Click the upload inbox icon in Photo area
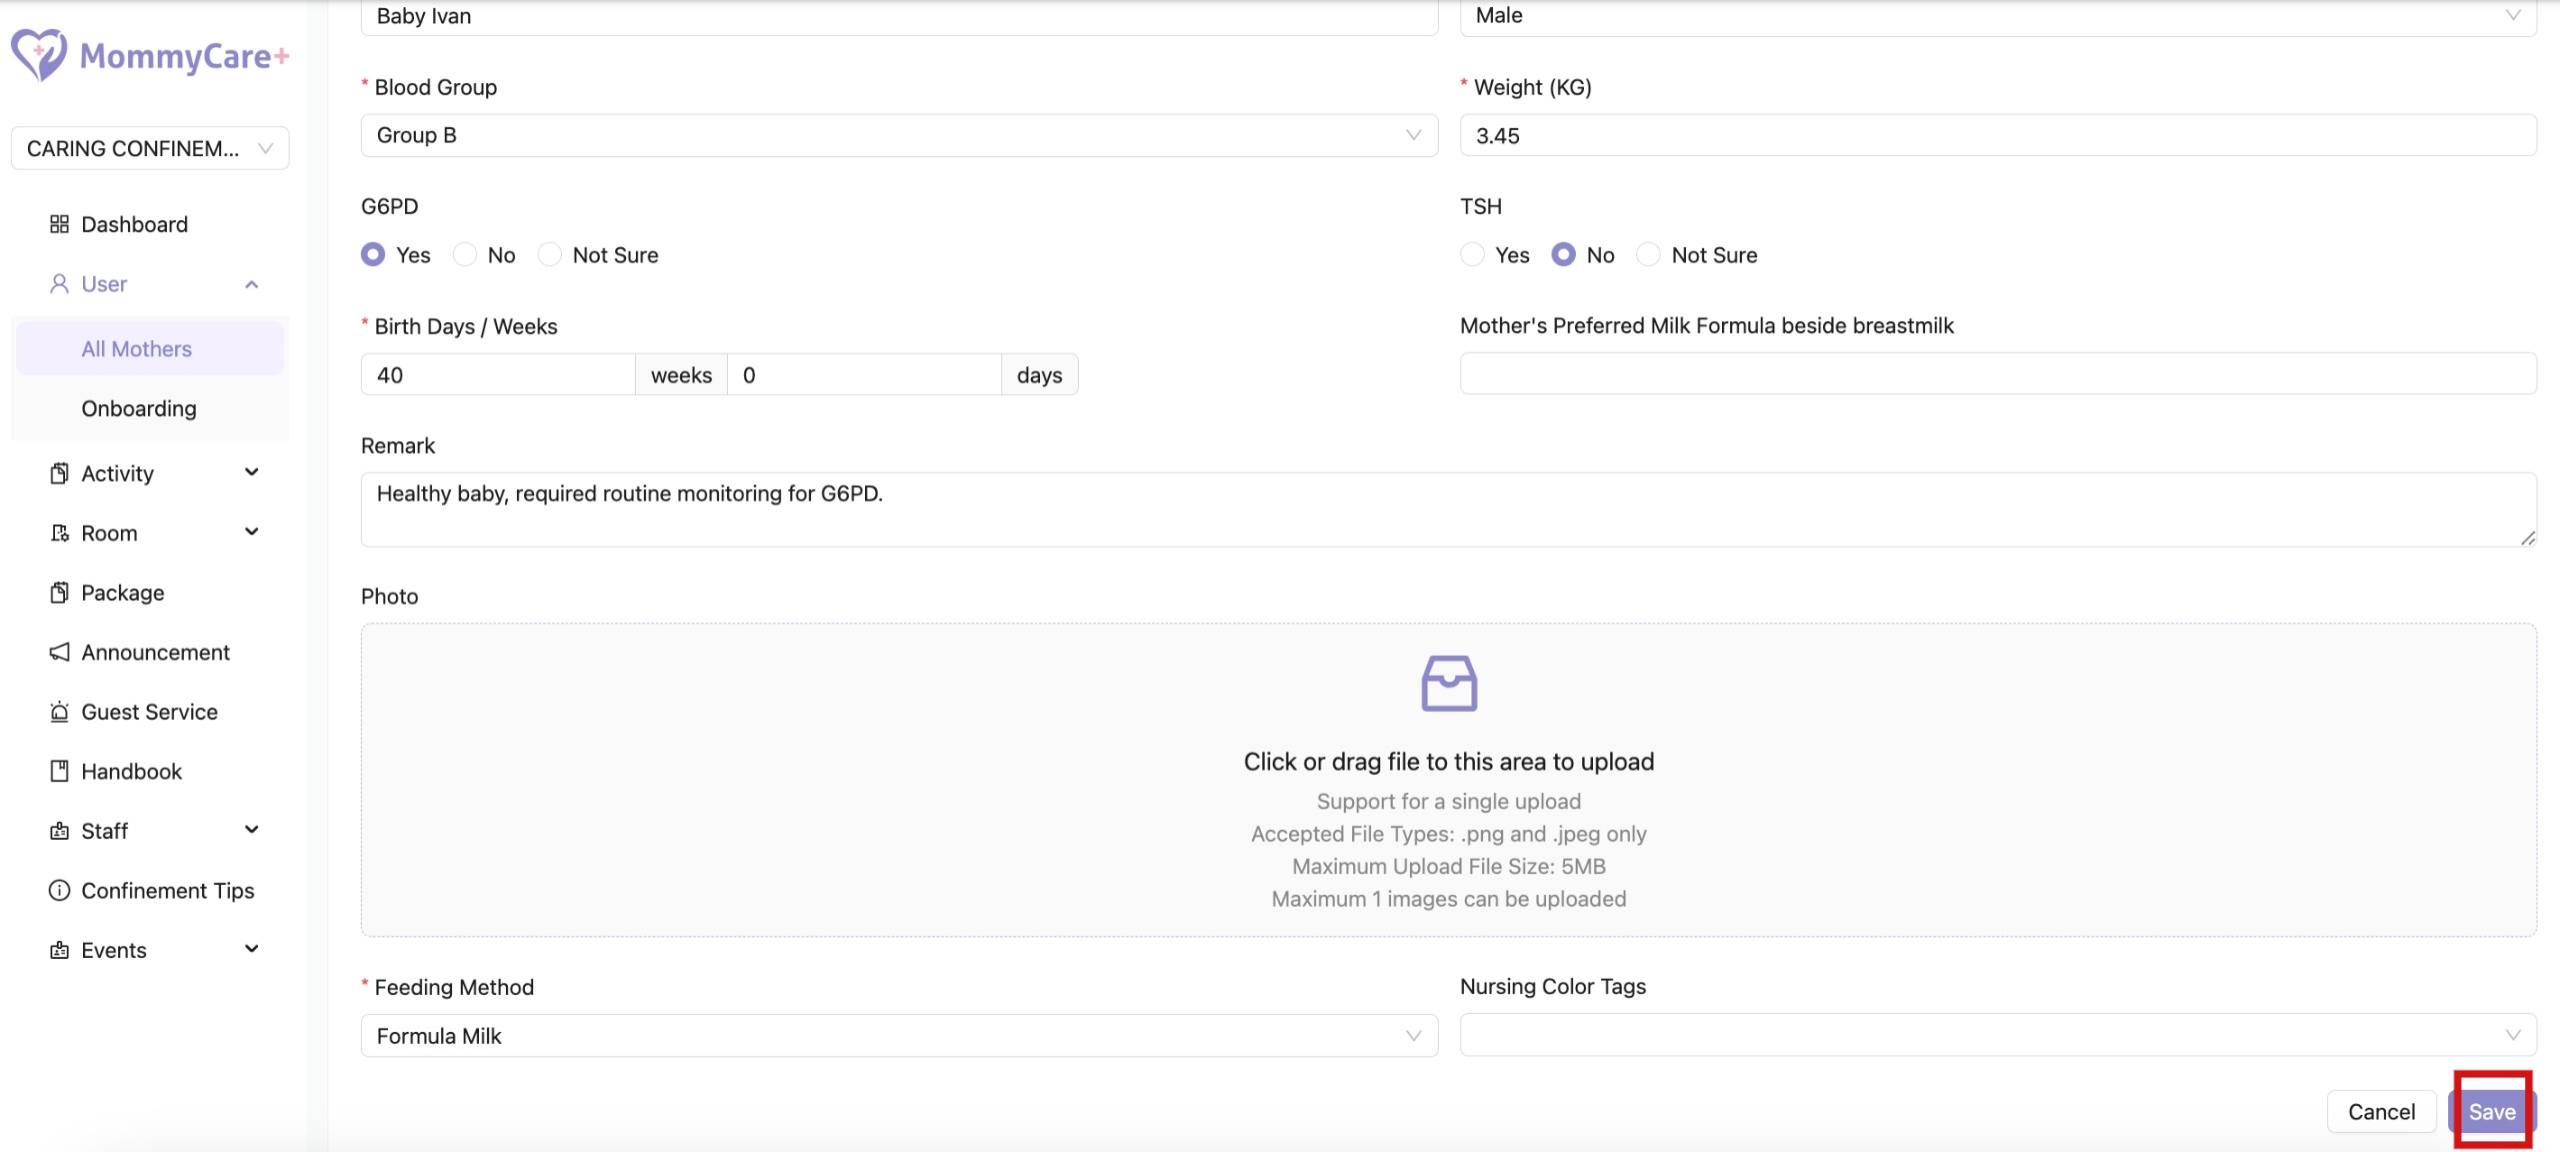The height and width of the screenshot is (1152, 2560). [x=1448, y=684]
